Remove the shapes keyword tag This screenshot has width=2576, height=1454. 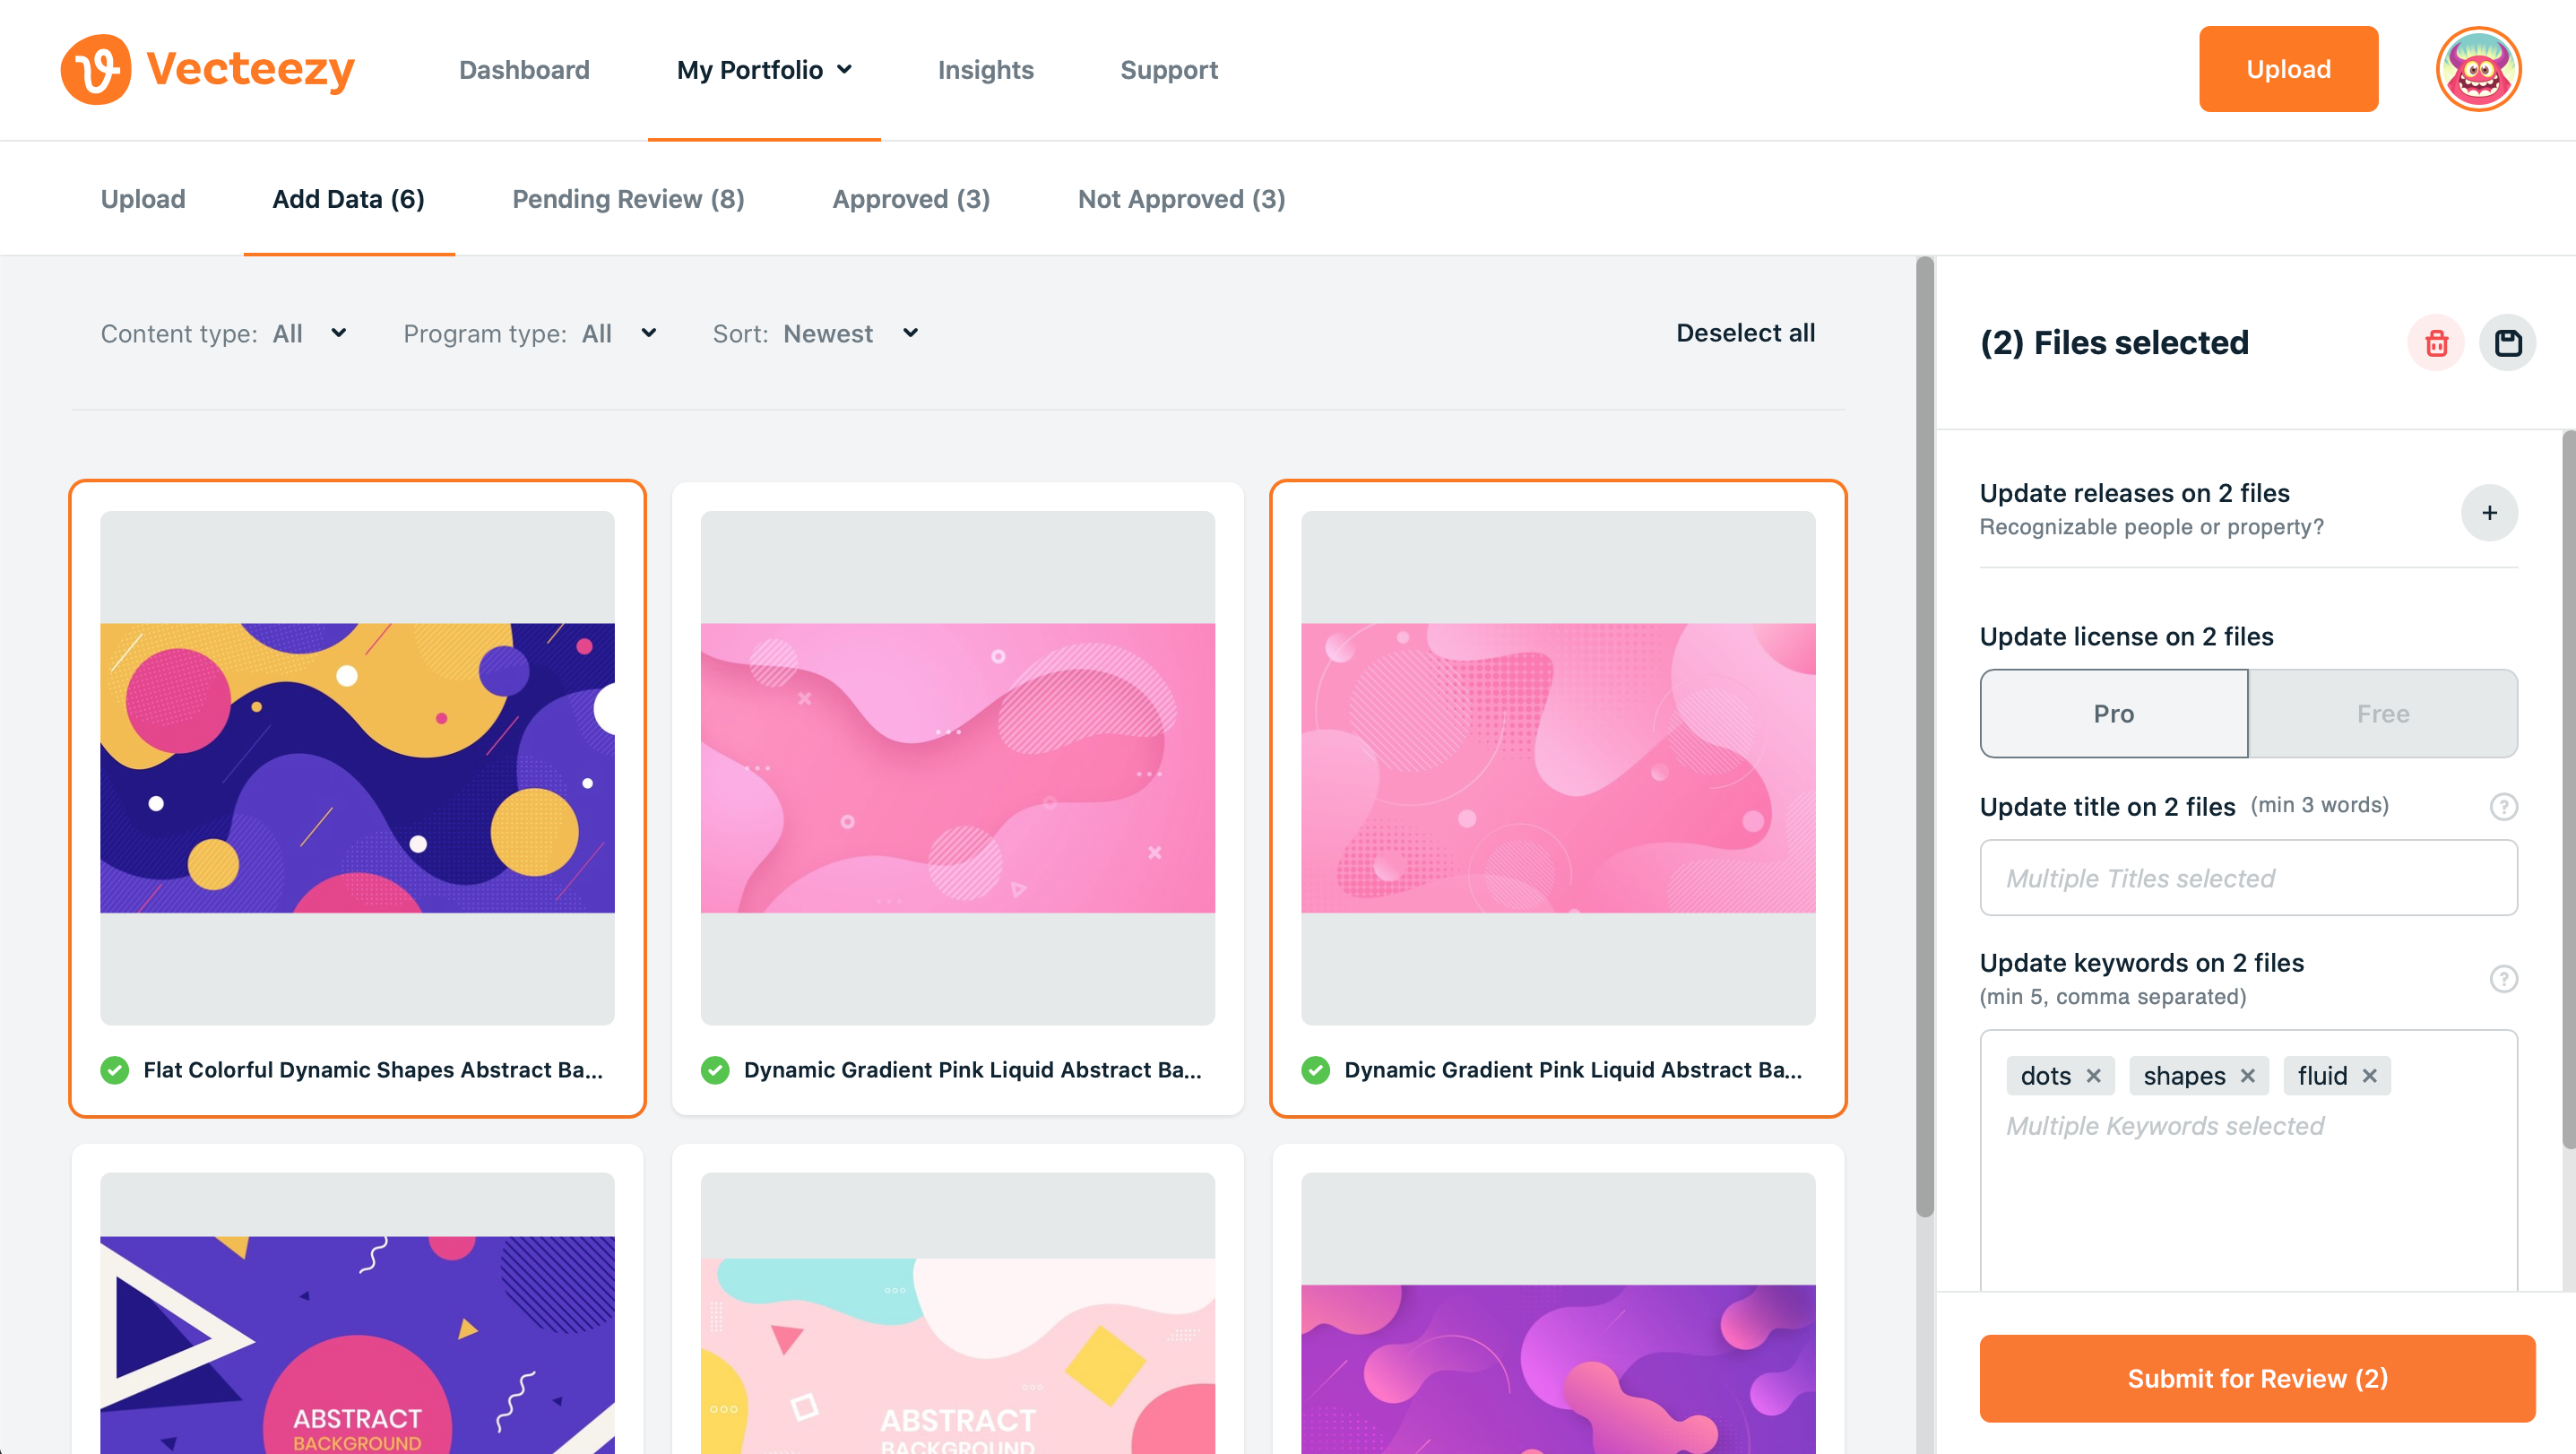(x=2247, y=1076)
